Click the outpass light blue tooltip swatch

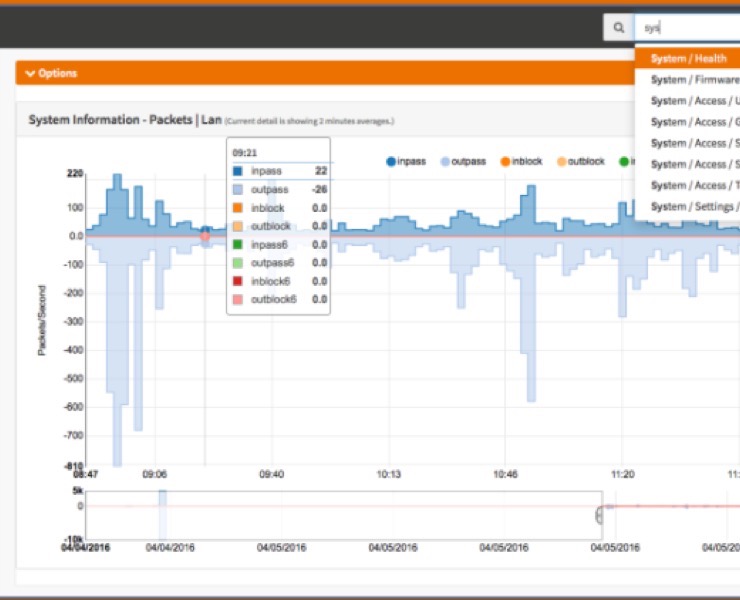click(238, 190)
